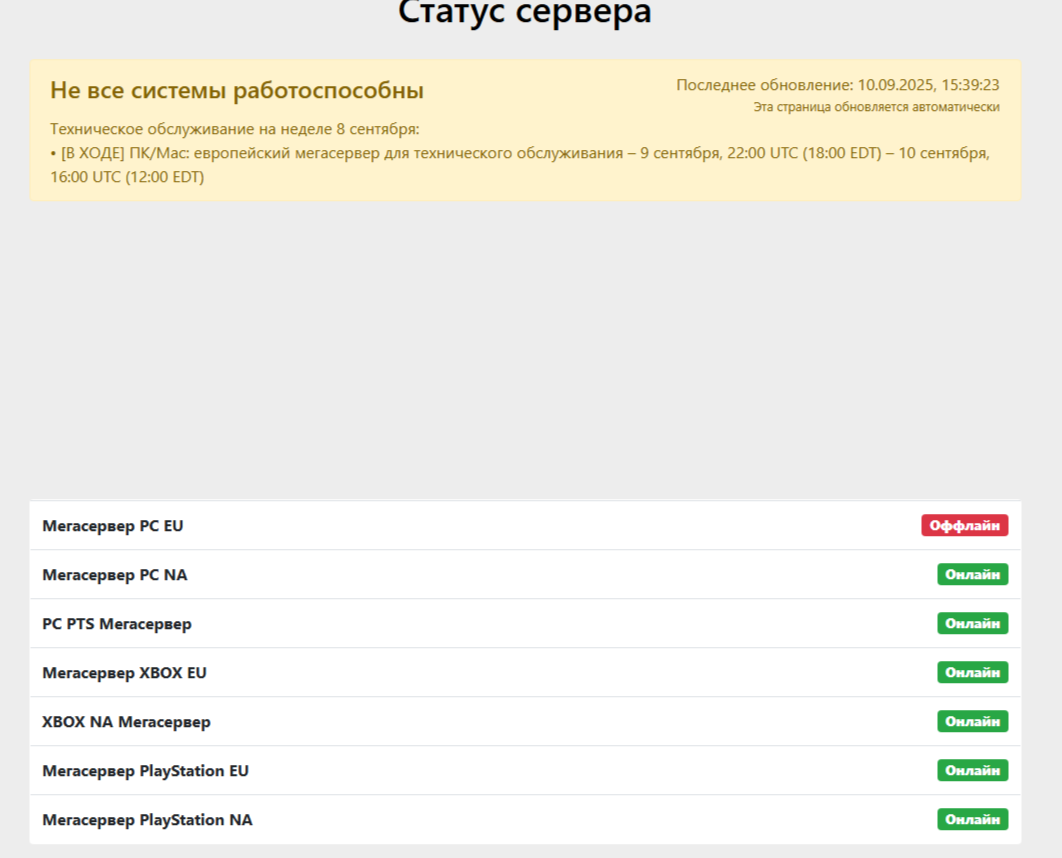Select the Мегасервер PlayStation NA row label

(x=147, y=820)
